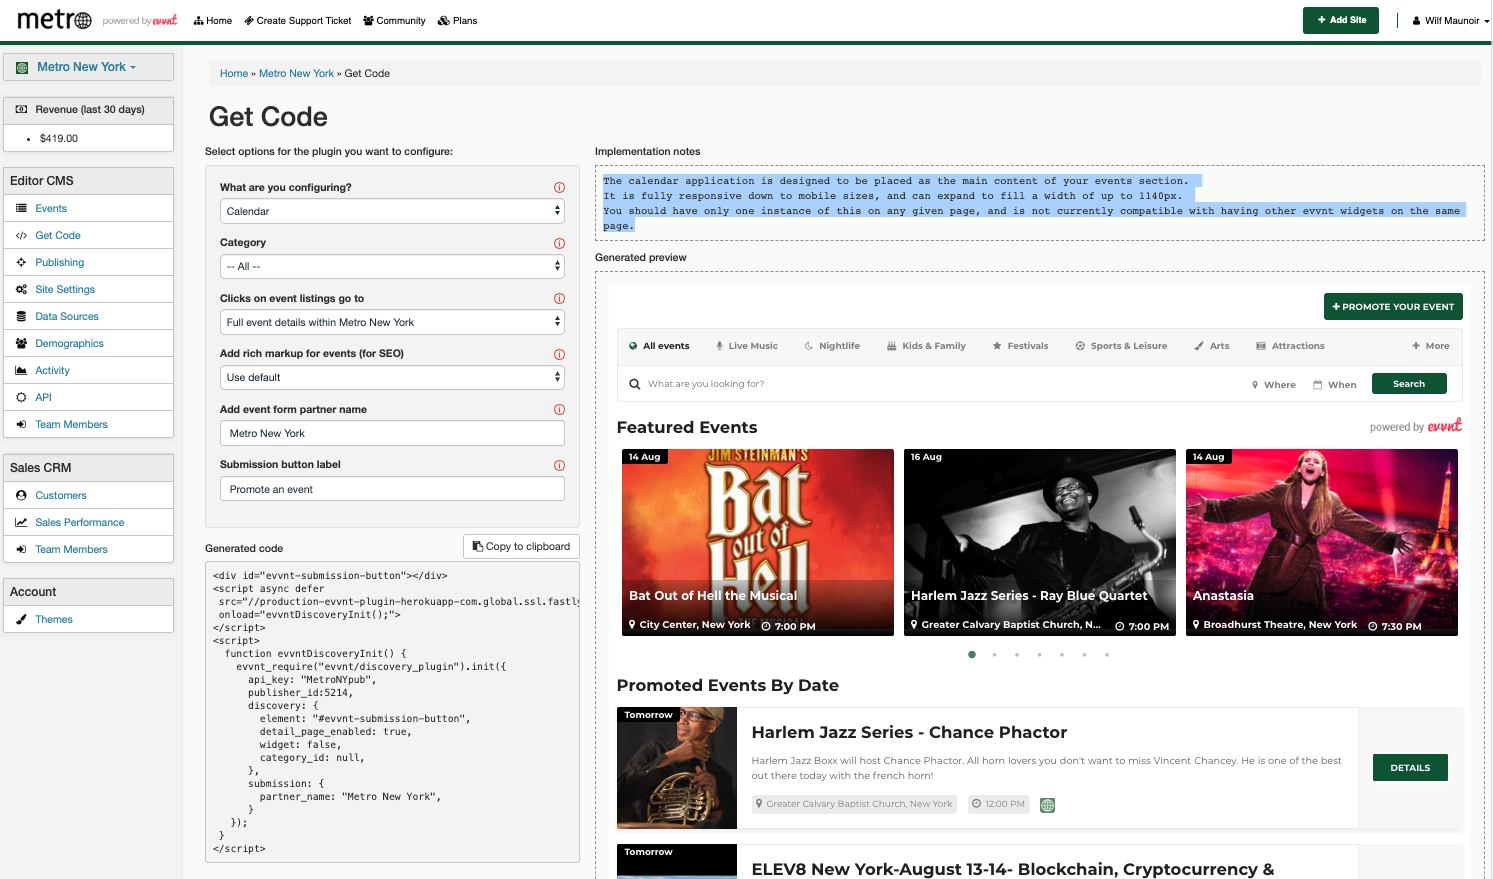Click DETAILS for Harlem Jazz Series - Chance Phactor
The width and height of the screenshot is (1493, 879).
click(x=1410, y=768)
